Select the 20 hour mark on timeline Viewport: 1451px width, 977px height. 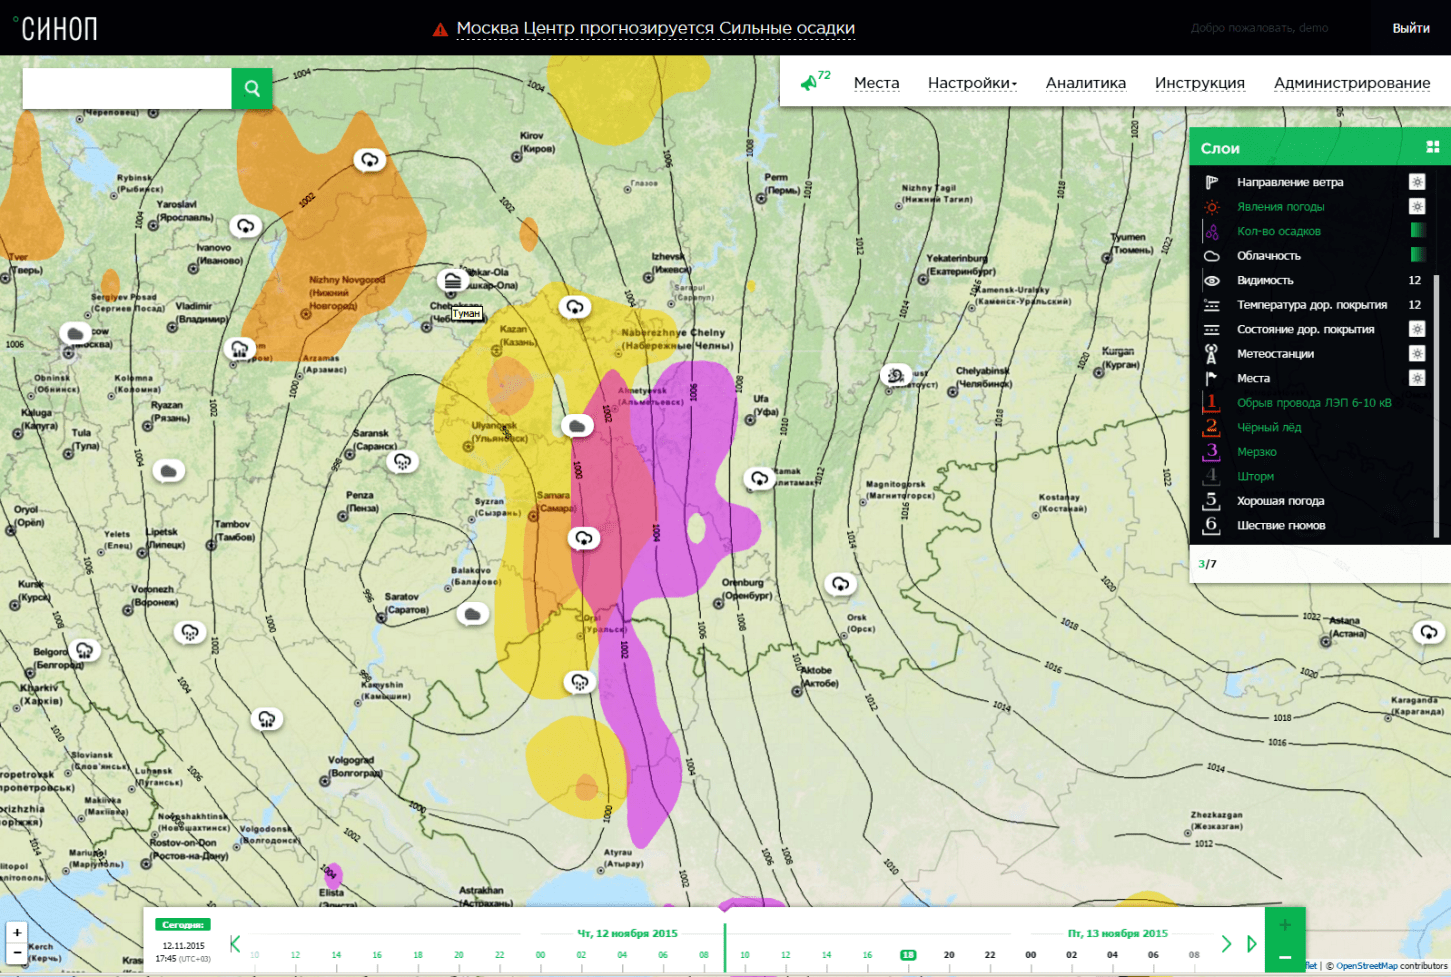(949, 955)
